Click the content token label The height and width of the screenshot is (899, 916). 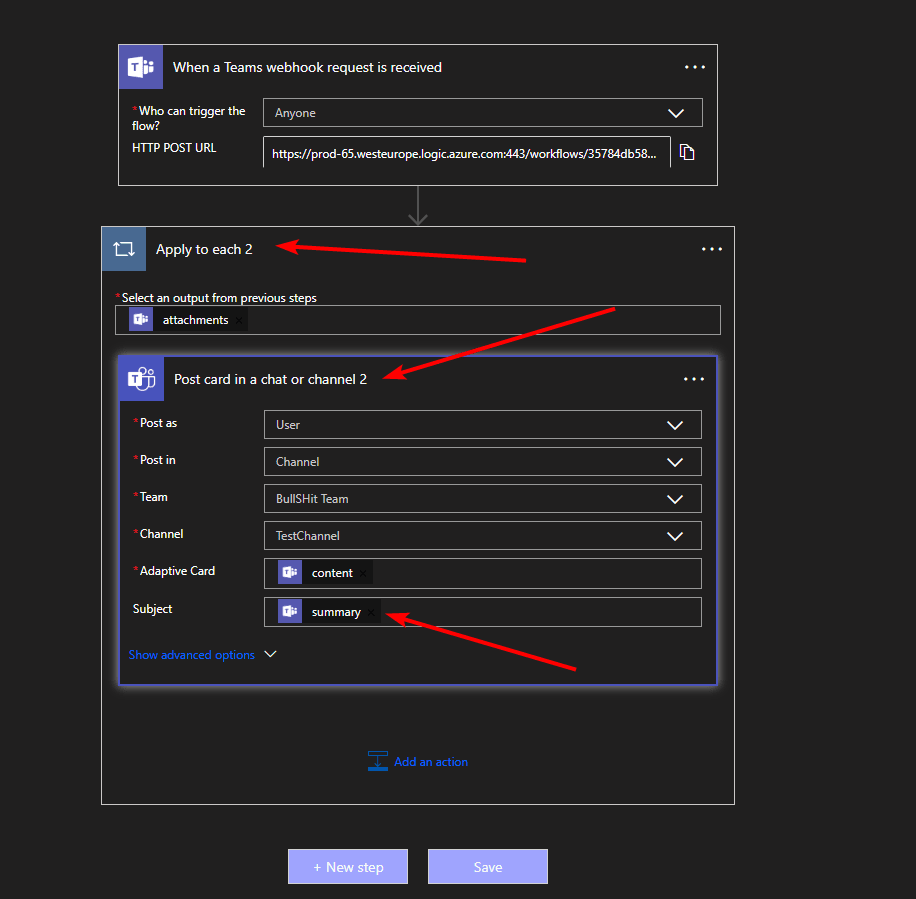332,573
